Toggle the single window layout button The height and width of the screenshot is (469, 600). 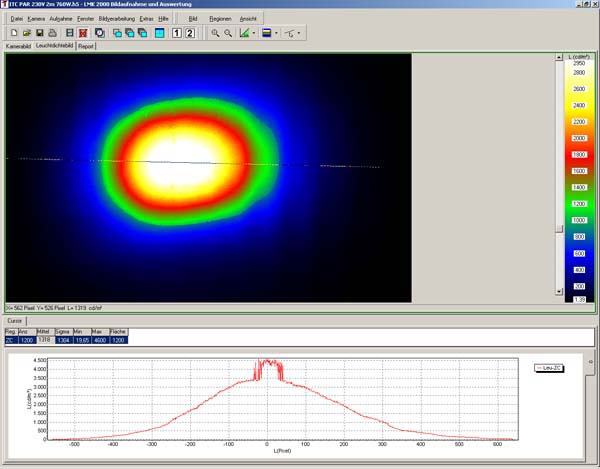(x=160, y=33)
